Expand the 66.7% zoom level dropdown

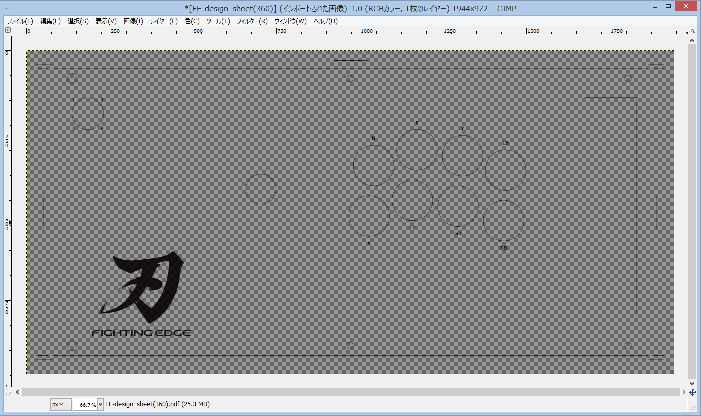pos(100,404)
